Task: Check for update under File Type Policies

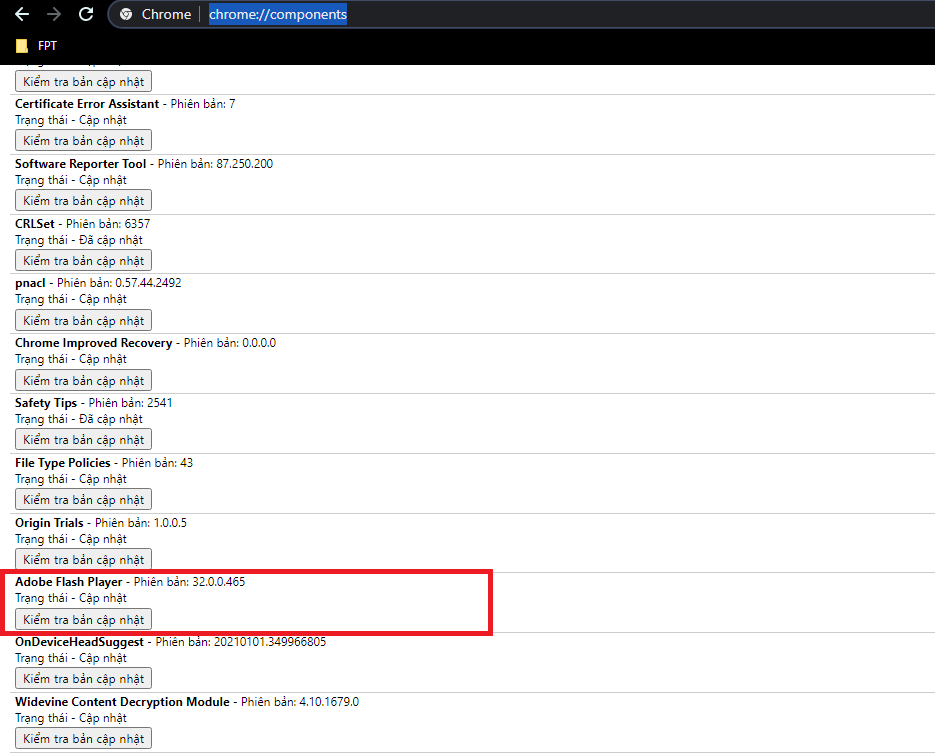Action: point(83,499)
